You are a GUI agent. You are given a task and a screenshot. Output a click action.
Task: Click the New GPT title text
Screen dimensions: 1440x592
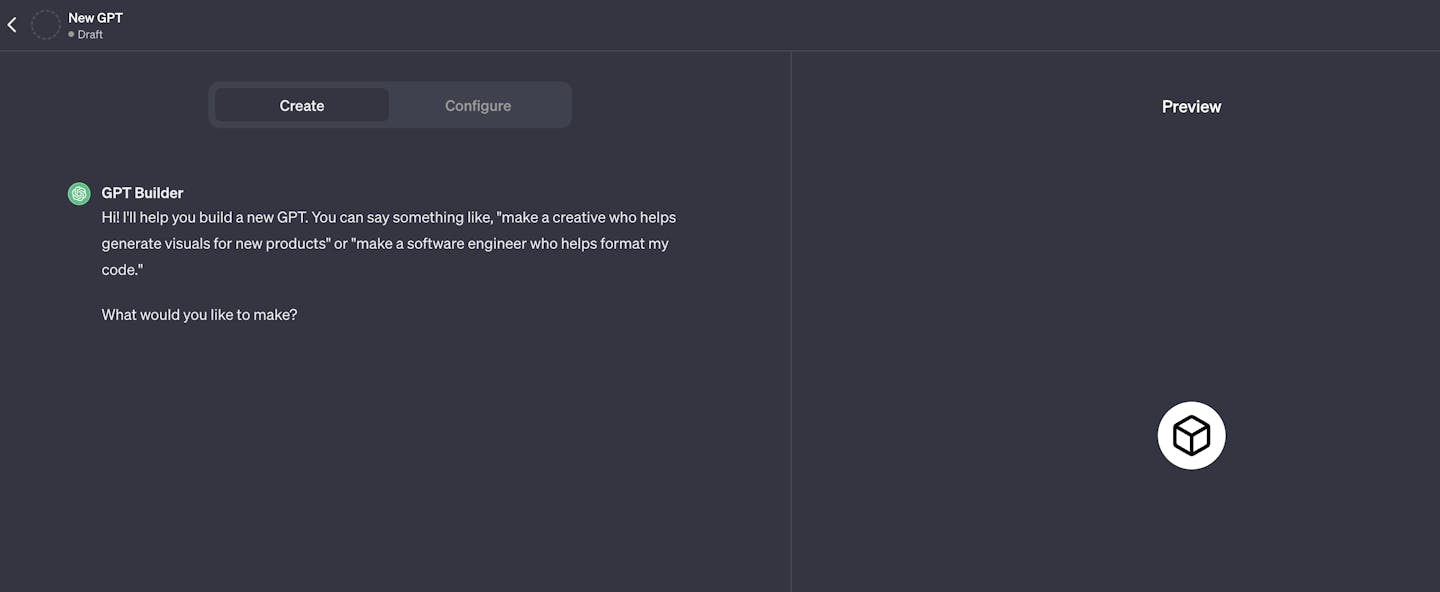tap(95, 18)
